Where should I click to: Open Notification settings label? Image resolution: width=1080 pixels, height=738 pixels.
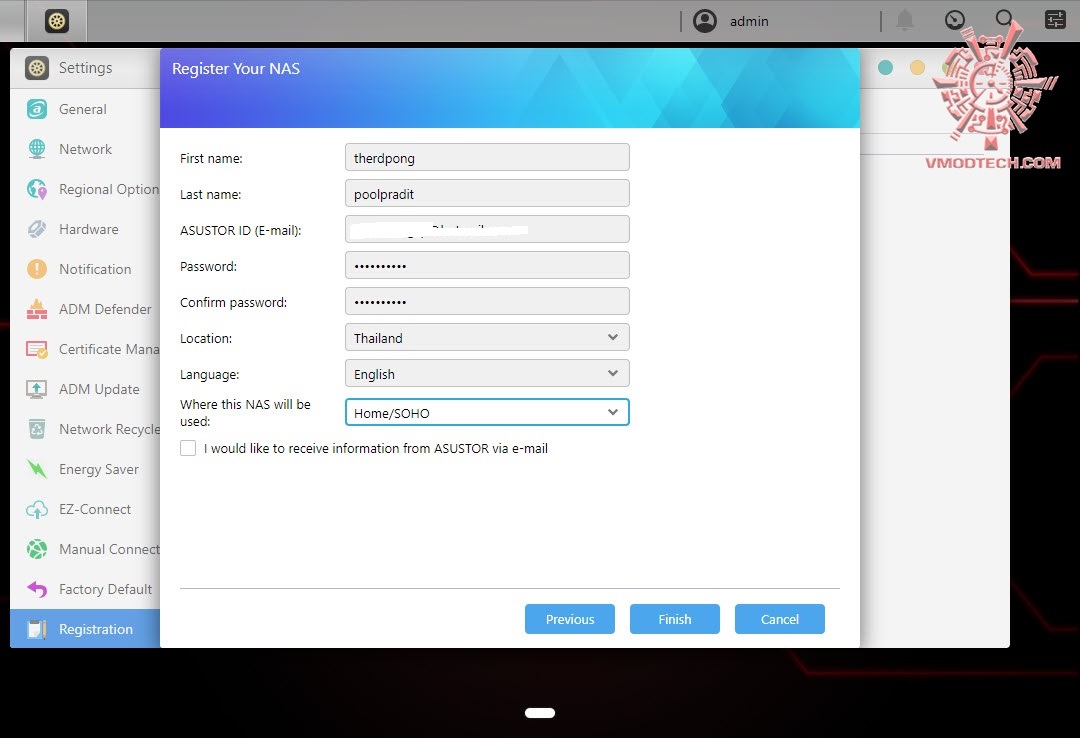pos(95,269)
